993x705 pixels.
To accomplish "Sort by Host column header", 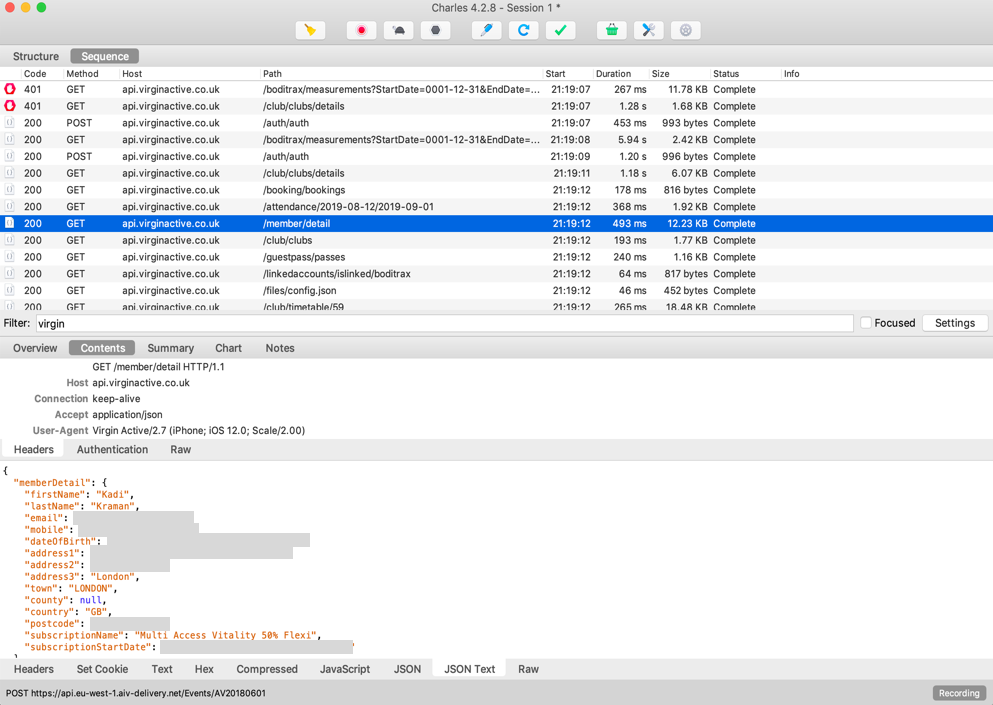I will [132, 73].
